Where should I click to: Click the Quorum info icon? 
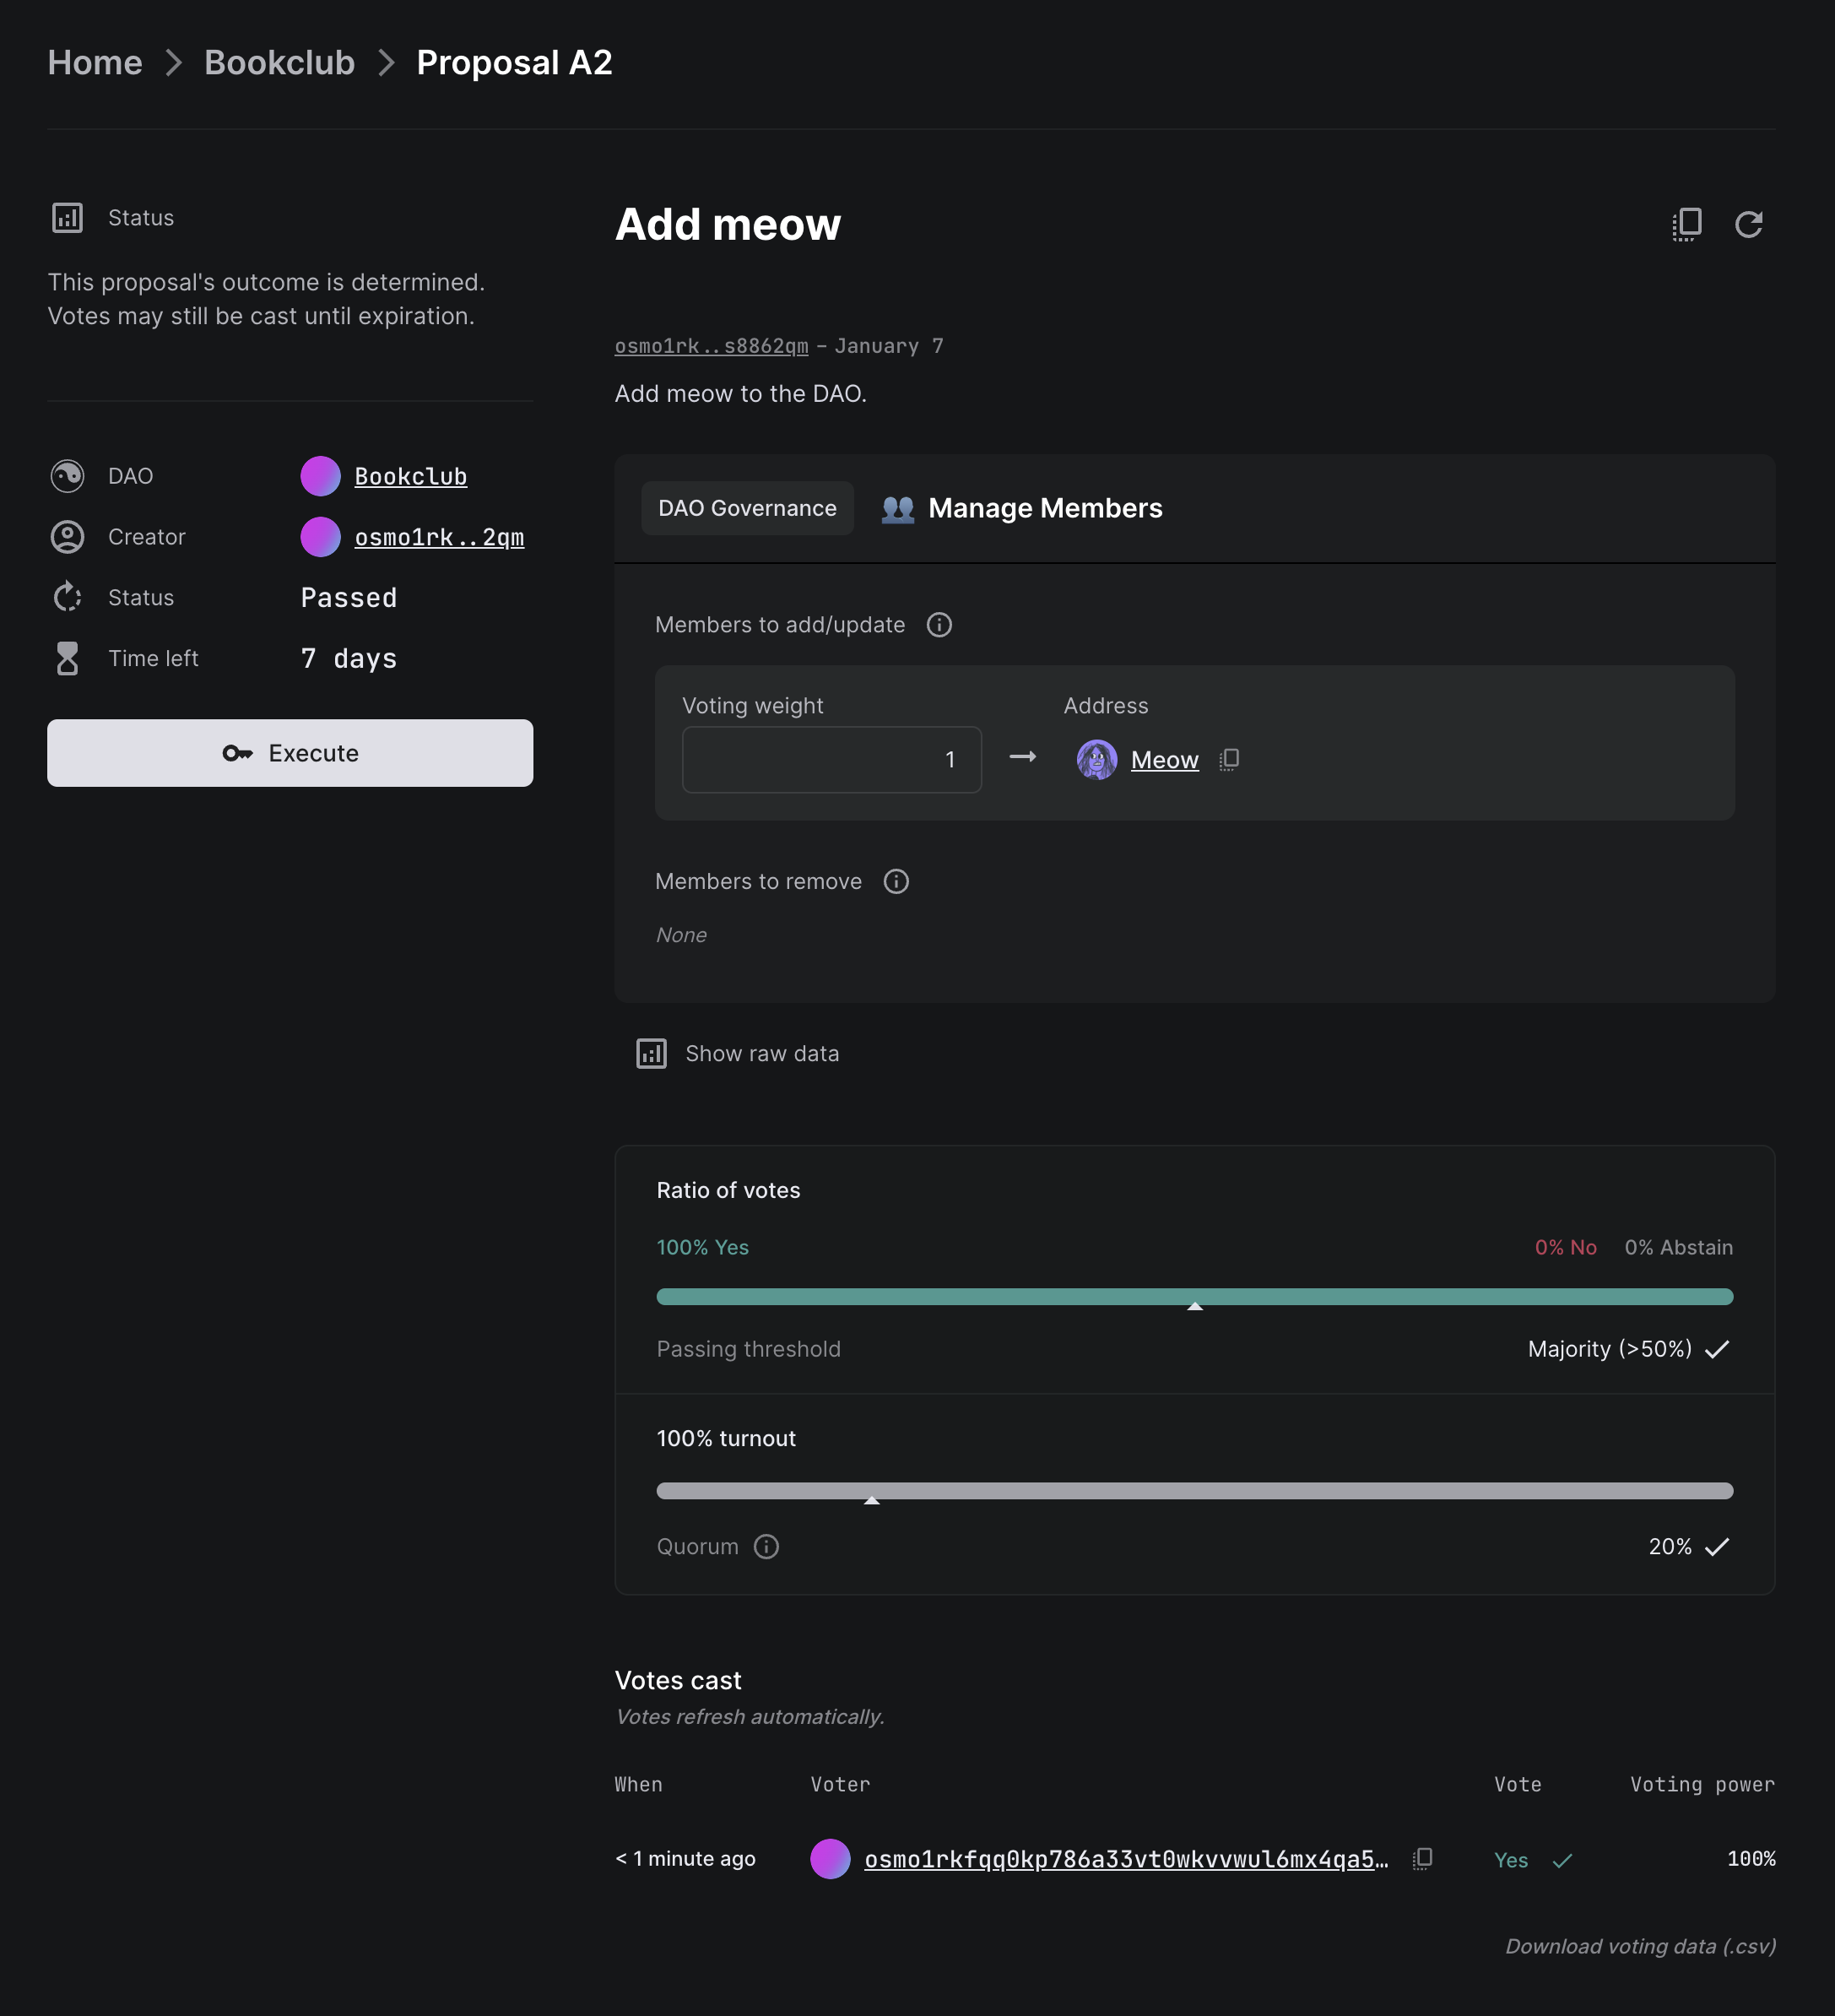click(766, 1546)
